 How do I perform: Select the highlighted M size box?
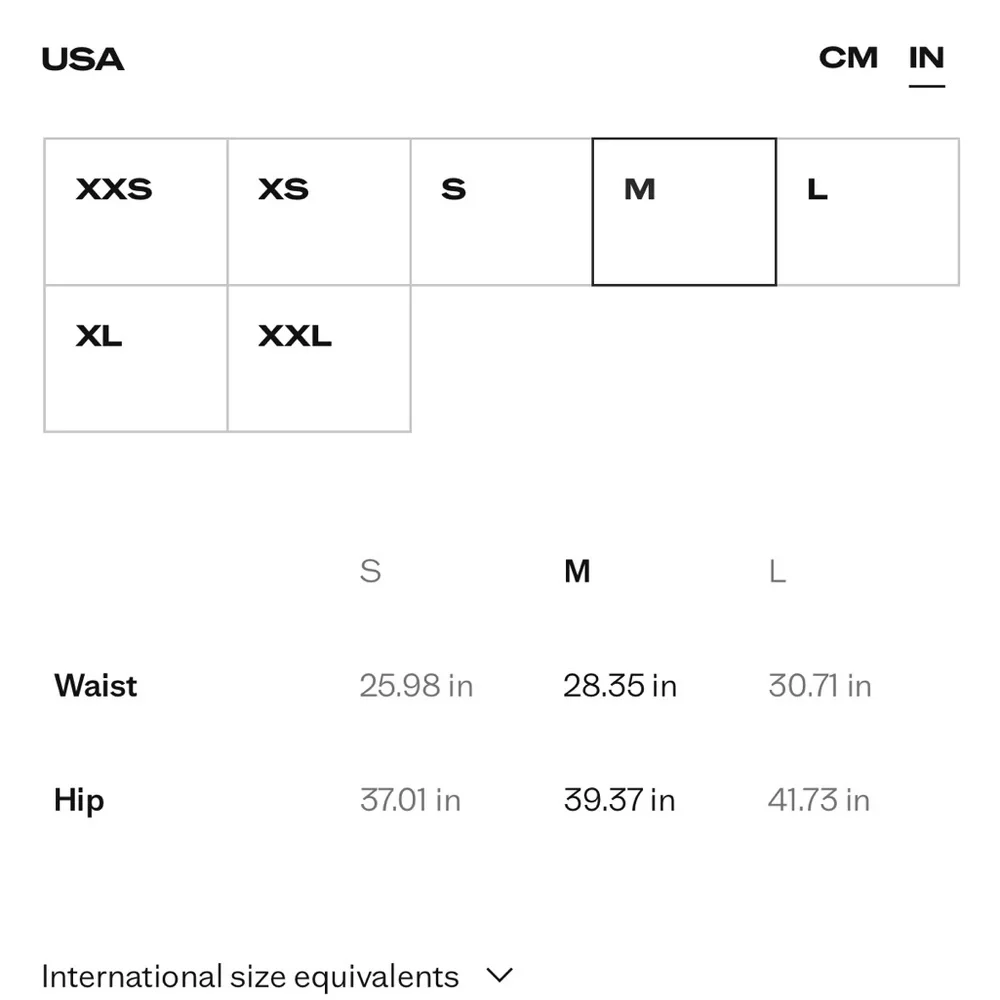coord(684,212)
